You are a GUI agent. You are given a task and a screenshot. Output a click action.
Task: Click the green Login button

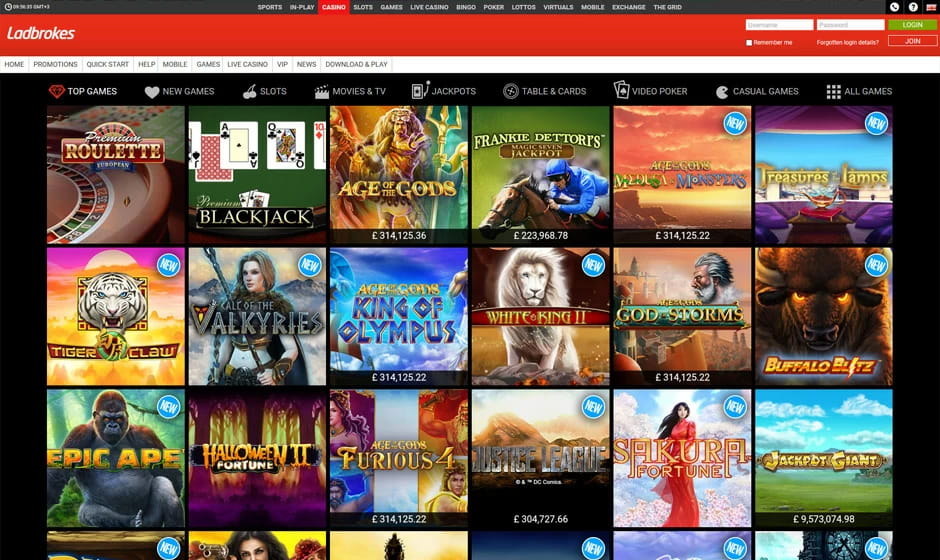pyautogui.click(x=912, y=25)
